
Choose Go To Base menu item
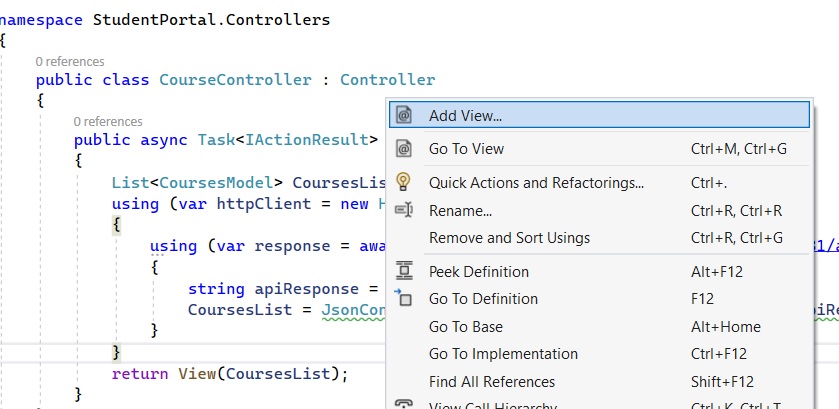(599, 327)
